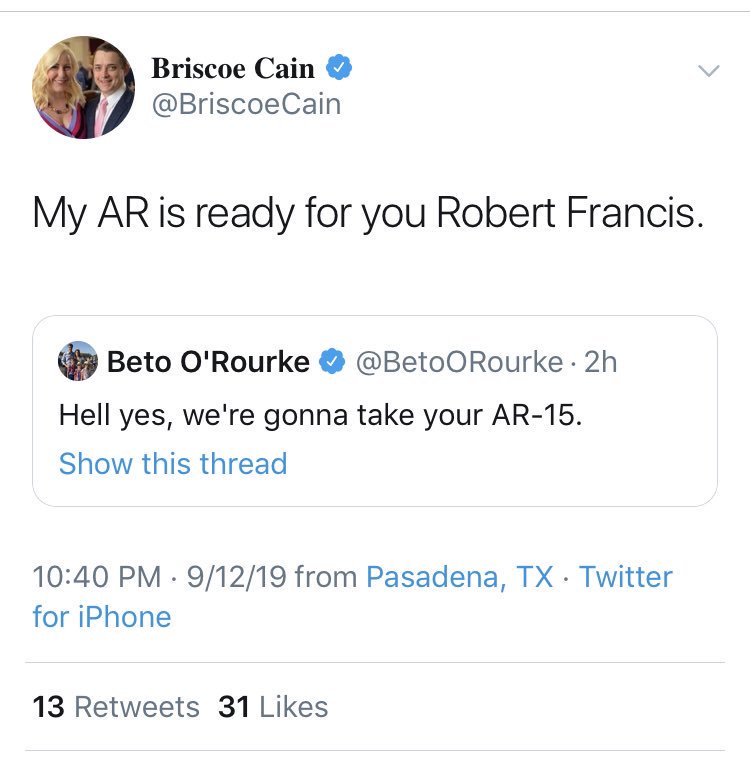Open the quoted tweet text about AR-15
Screen dimensions: 750x770
(321, 415)
